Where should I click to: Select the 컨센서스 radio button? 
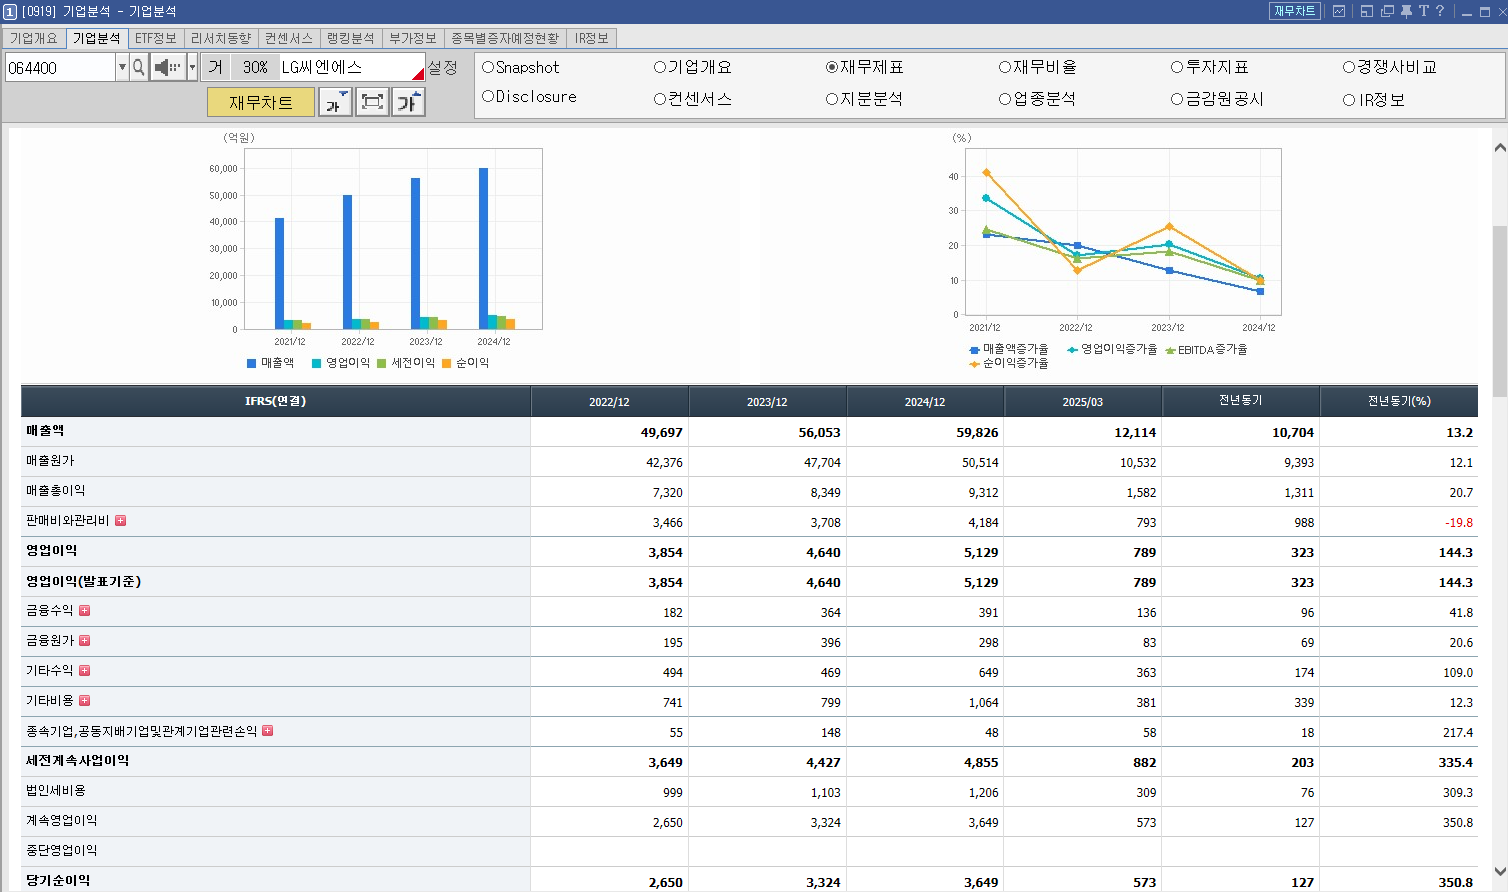[x=660, y=99]
